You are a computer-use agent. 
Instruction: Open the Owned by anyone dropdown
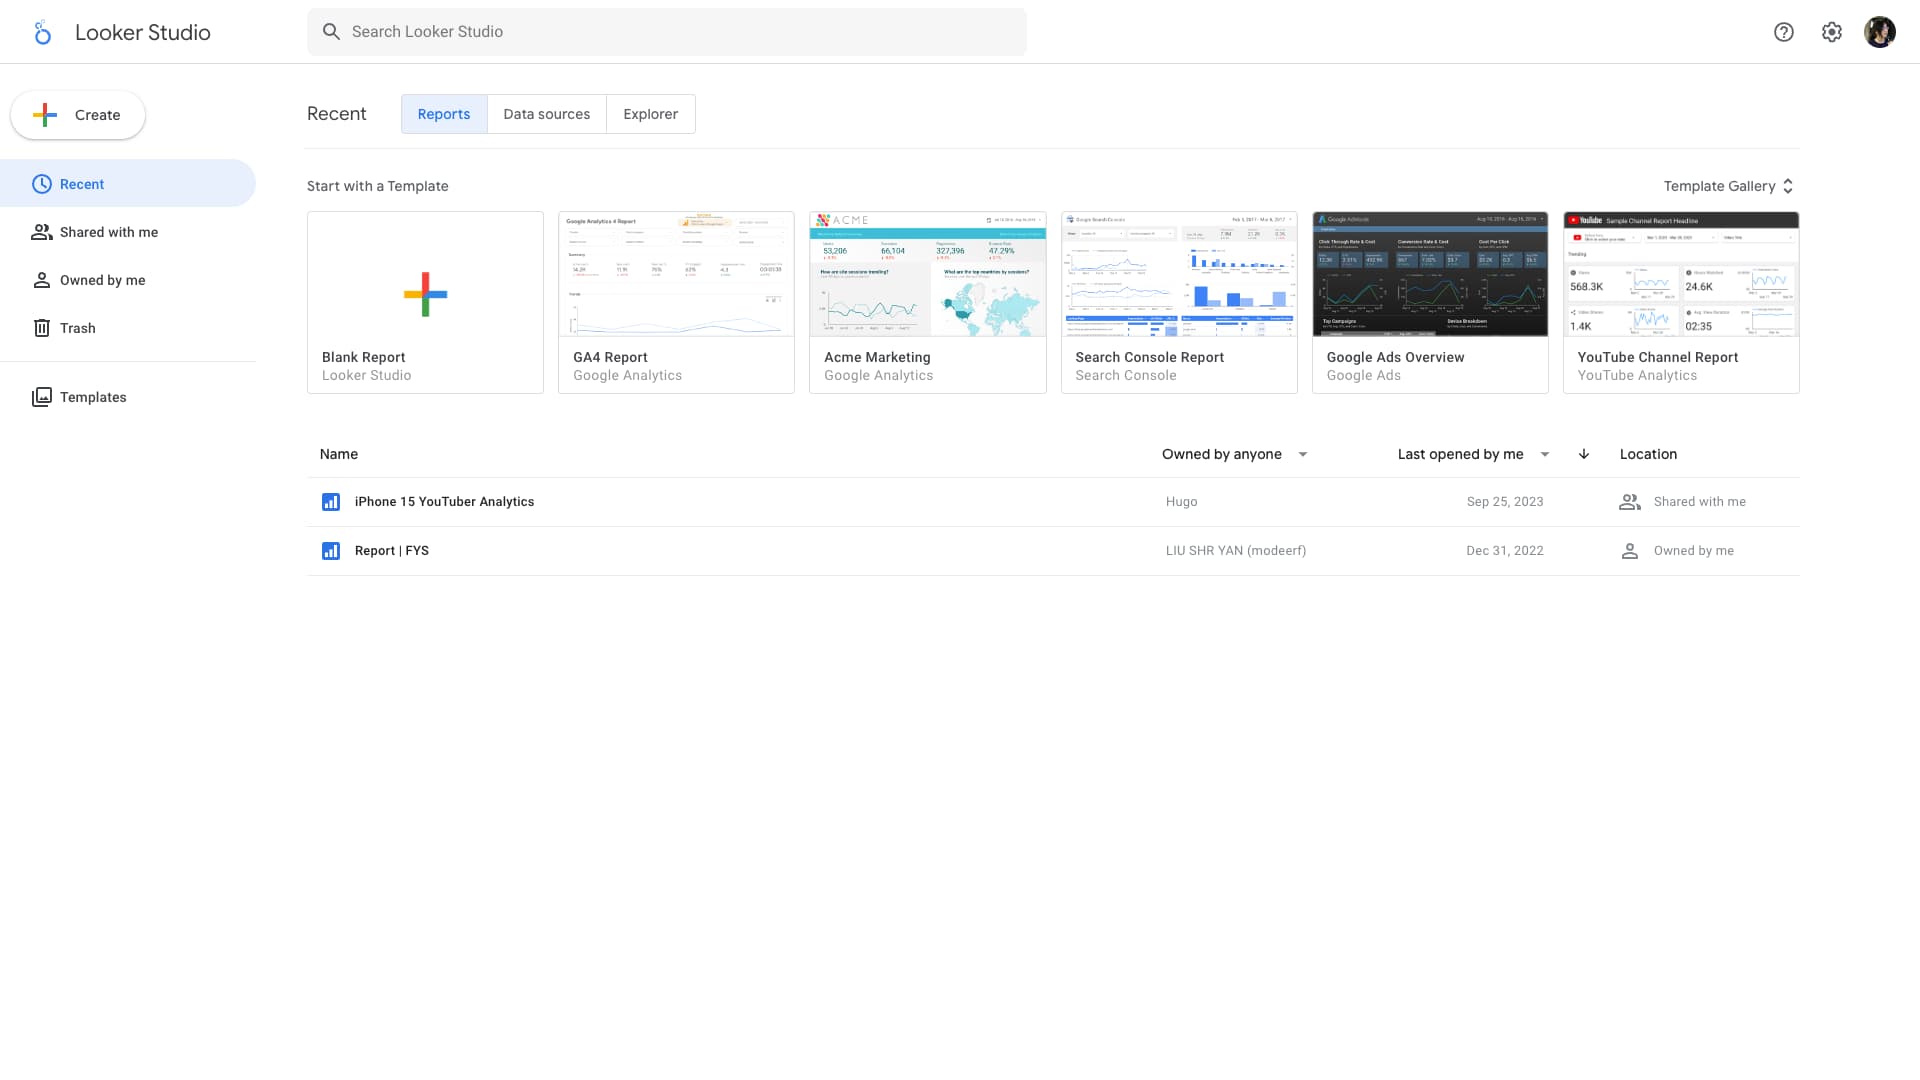(1235, 454)
